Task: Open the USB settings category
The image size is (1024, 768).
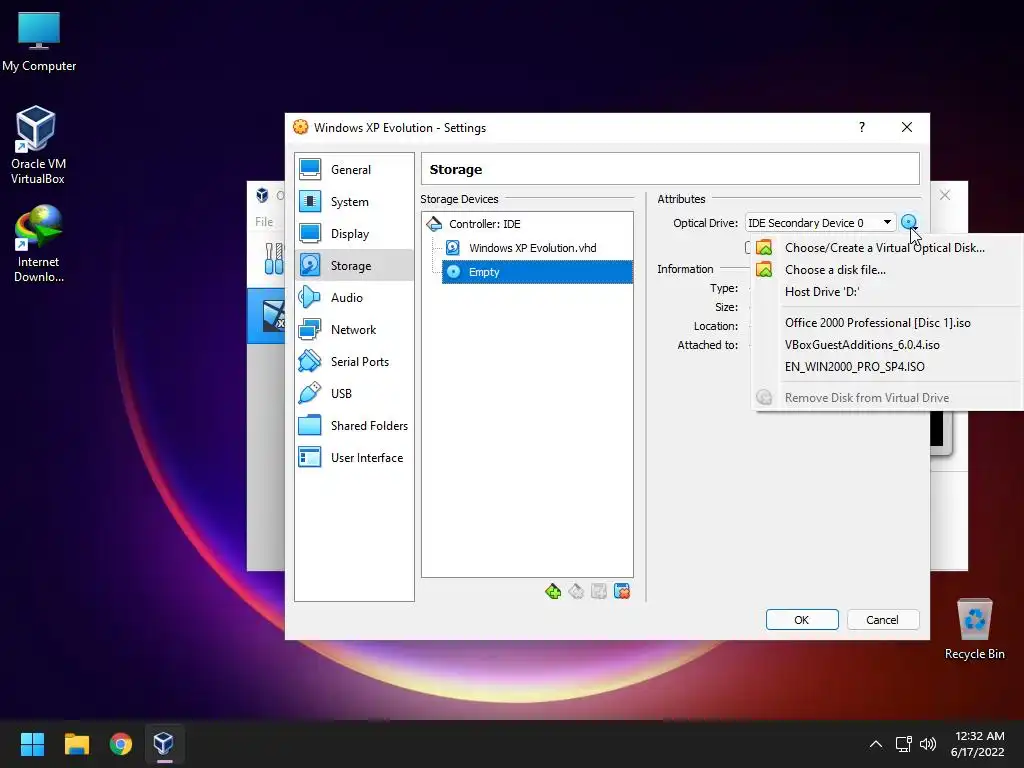Action: (x=353, y=394)
